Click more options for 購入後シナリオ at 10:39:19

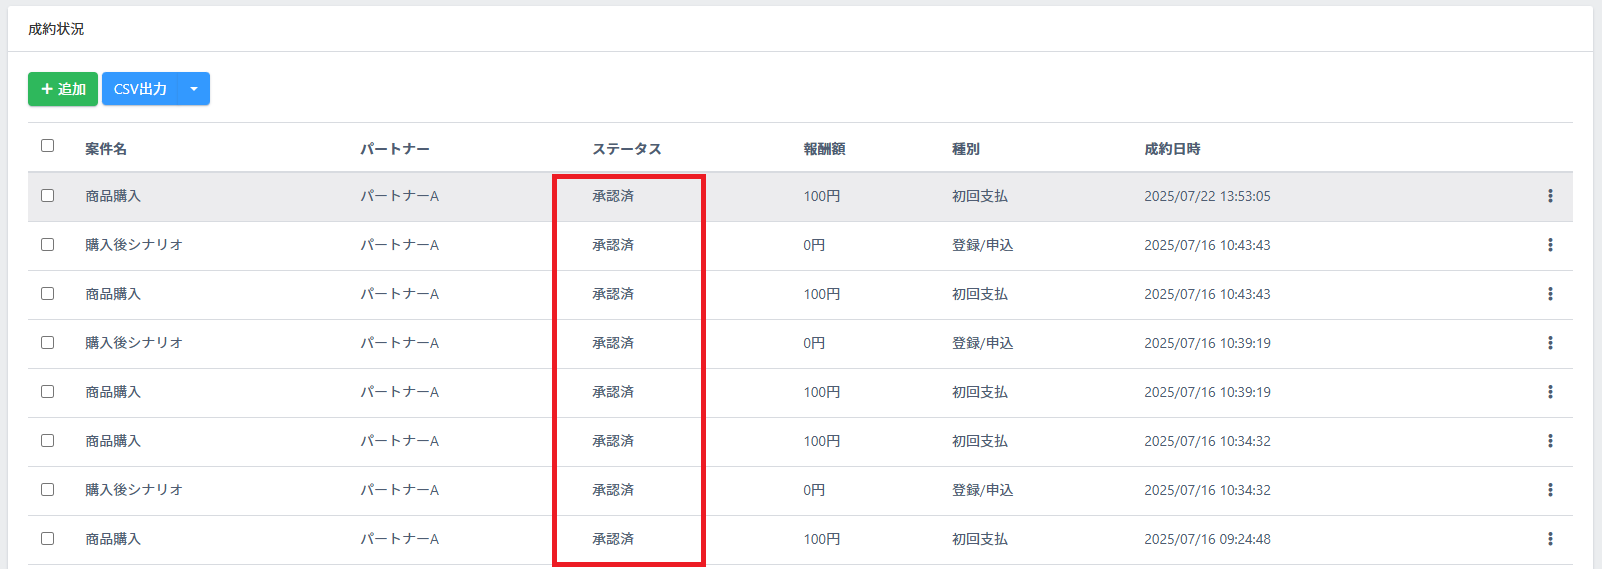tap(1550, 343)
